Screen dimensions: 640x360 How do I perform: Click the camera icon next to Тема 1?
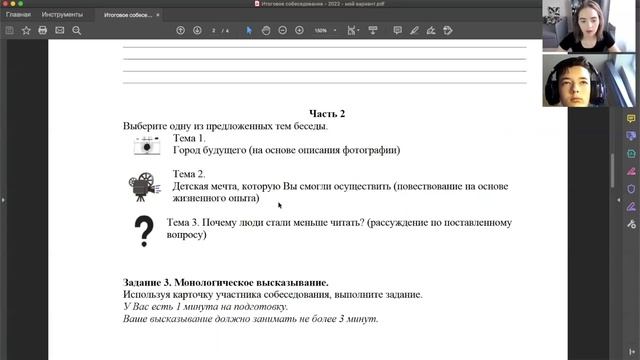pos(147,145)
